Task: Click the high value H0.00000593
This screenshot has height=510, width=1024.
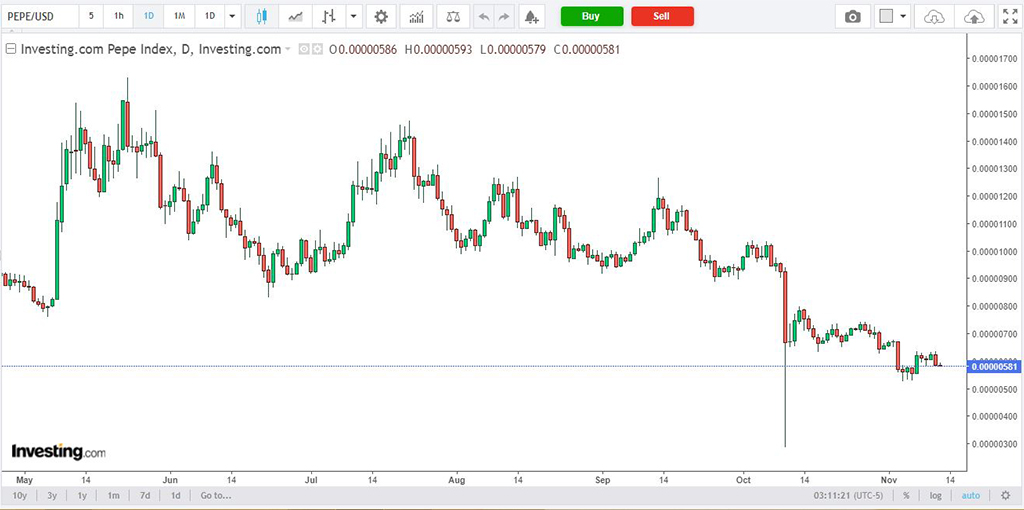Action: click(x=438, y=49)
